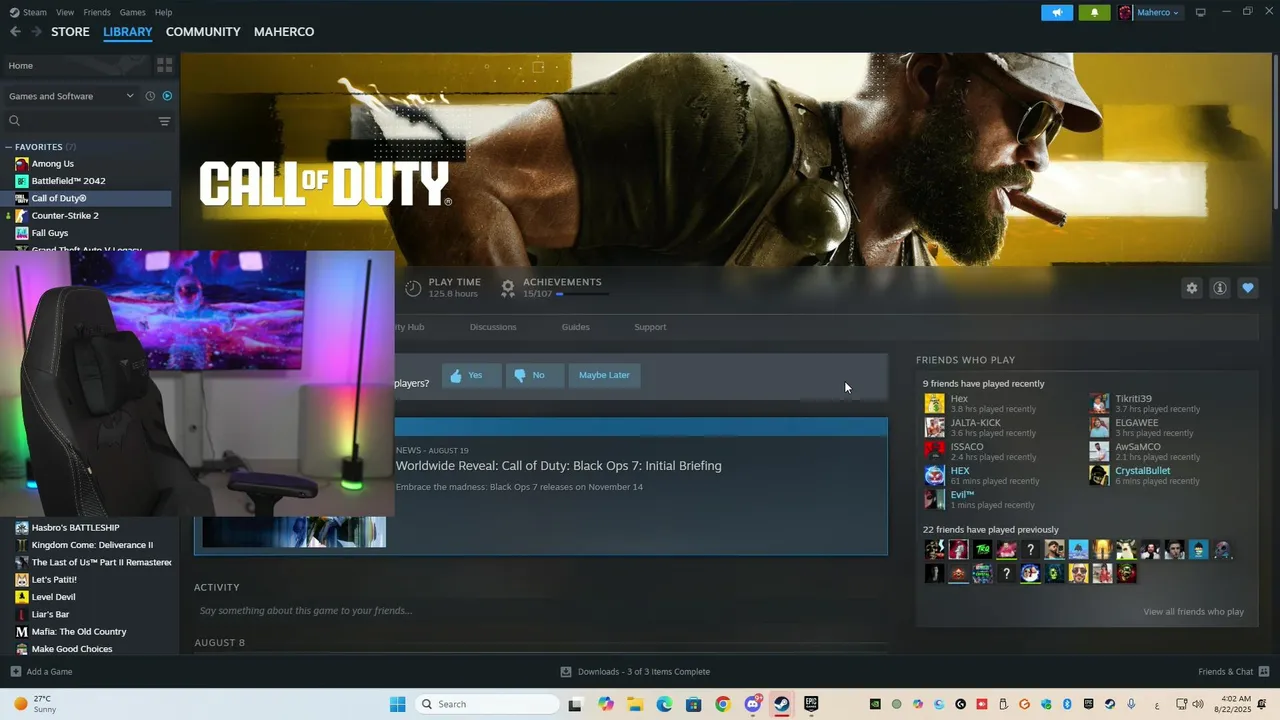Open the library advanced filter icon

click(165, 121)
